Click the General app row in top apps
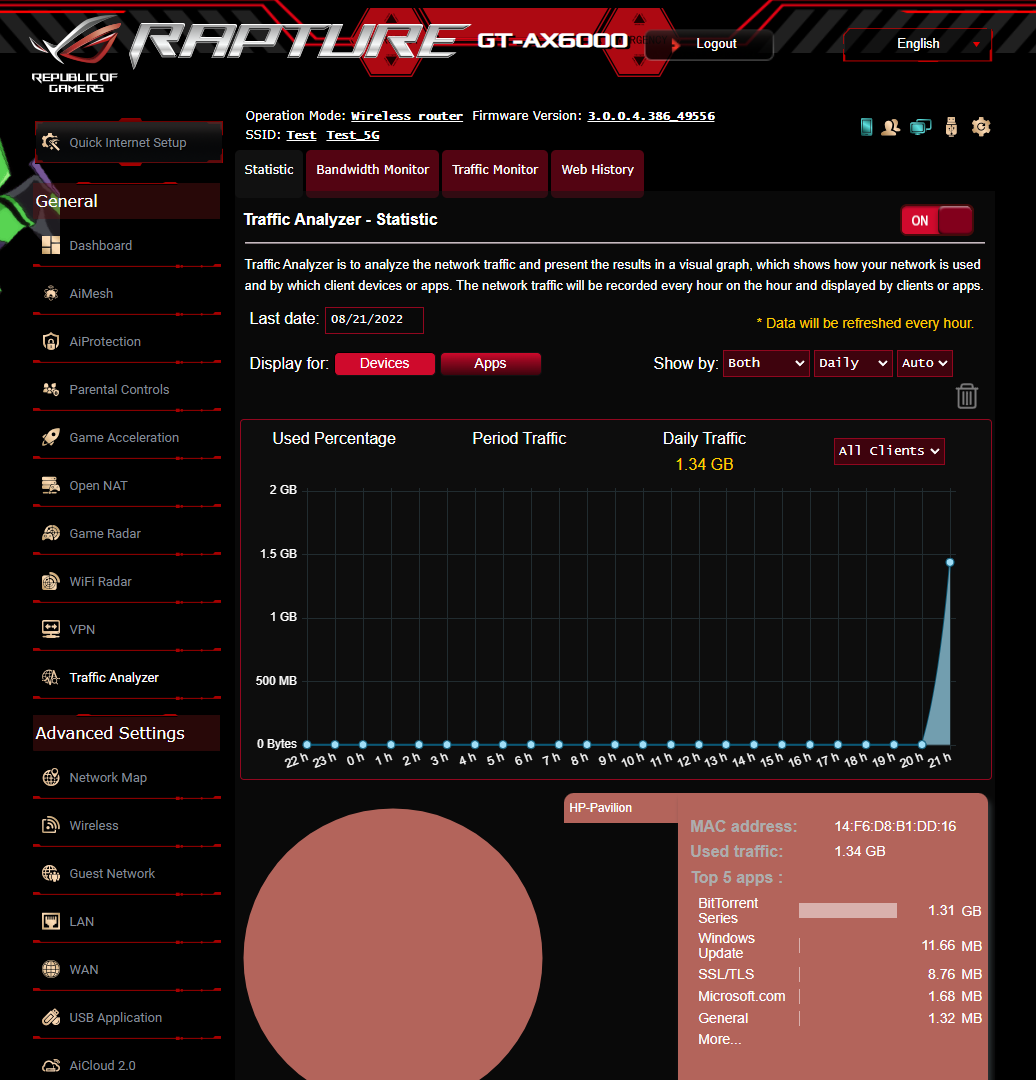1036x1080 pixels. [x=839, y=1018]
